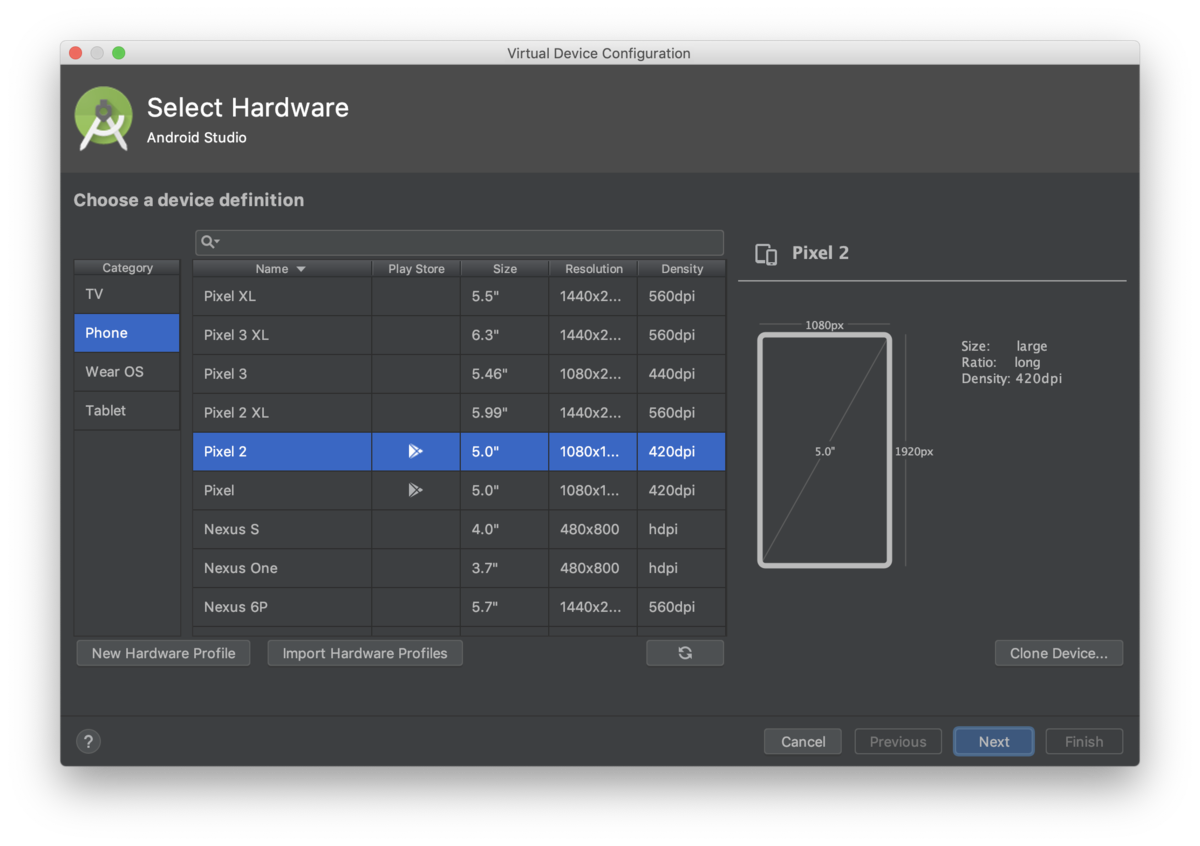Select the Pixel 2 XL device name
This screenshot has width=1200, height=846.
tap(236, 413)
